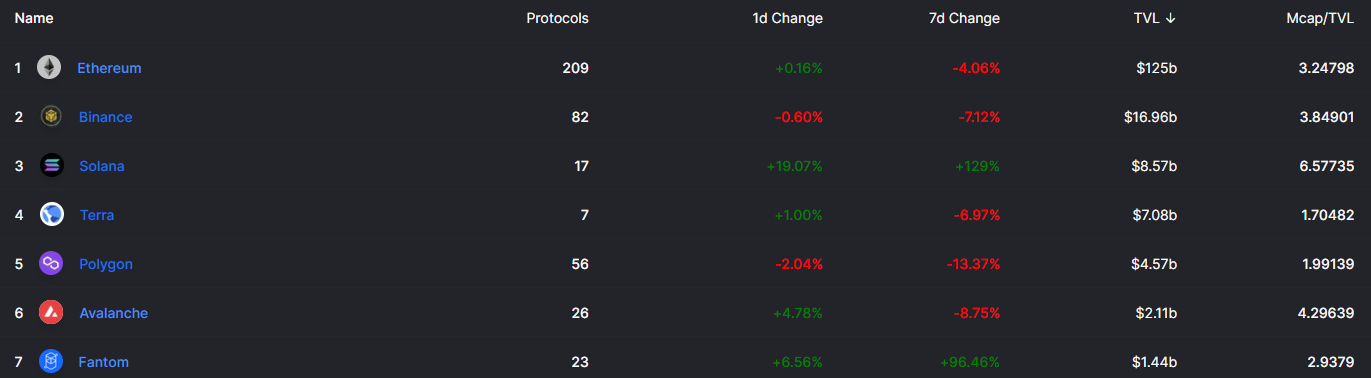The width and height of the screenshot is (1371, 378).
Task: Sort by 7d Change column
Action: click(x=964, y=18)
